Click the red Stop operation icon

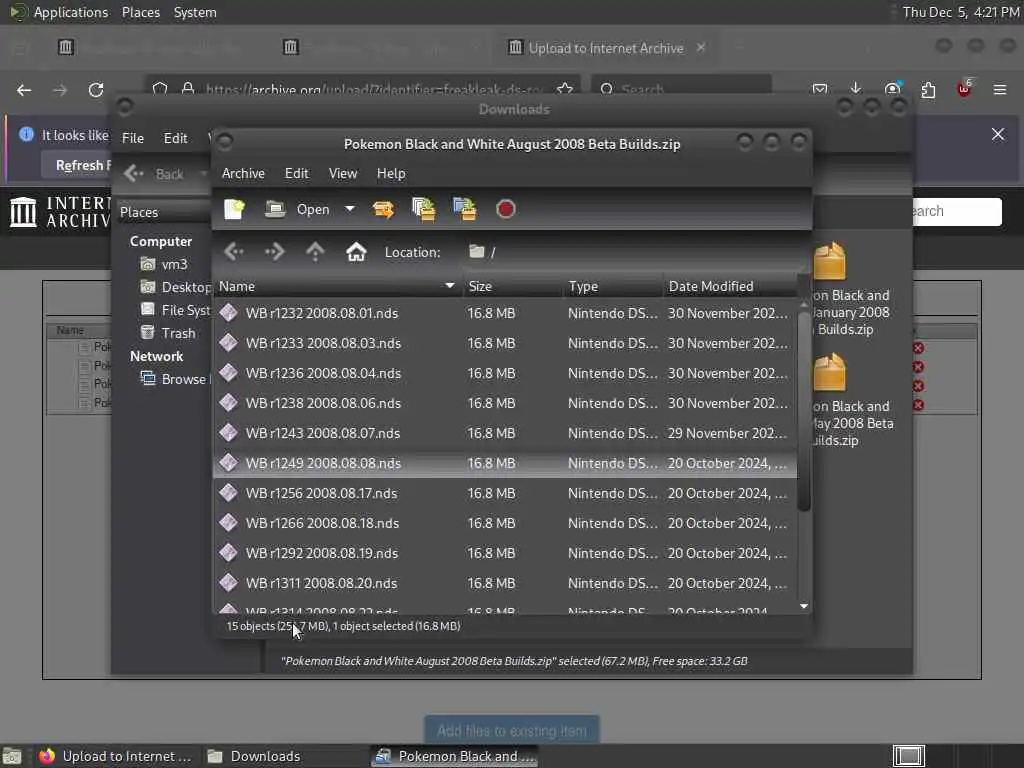[505, 210]
